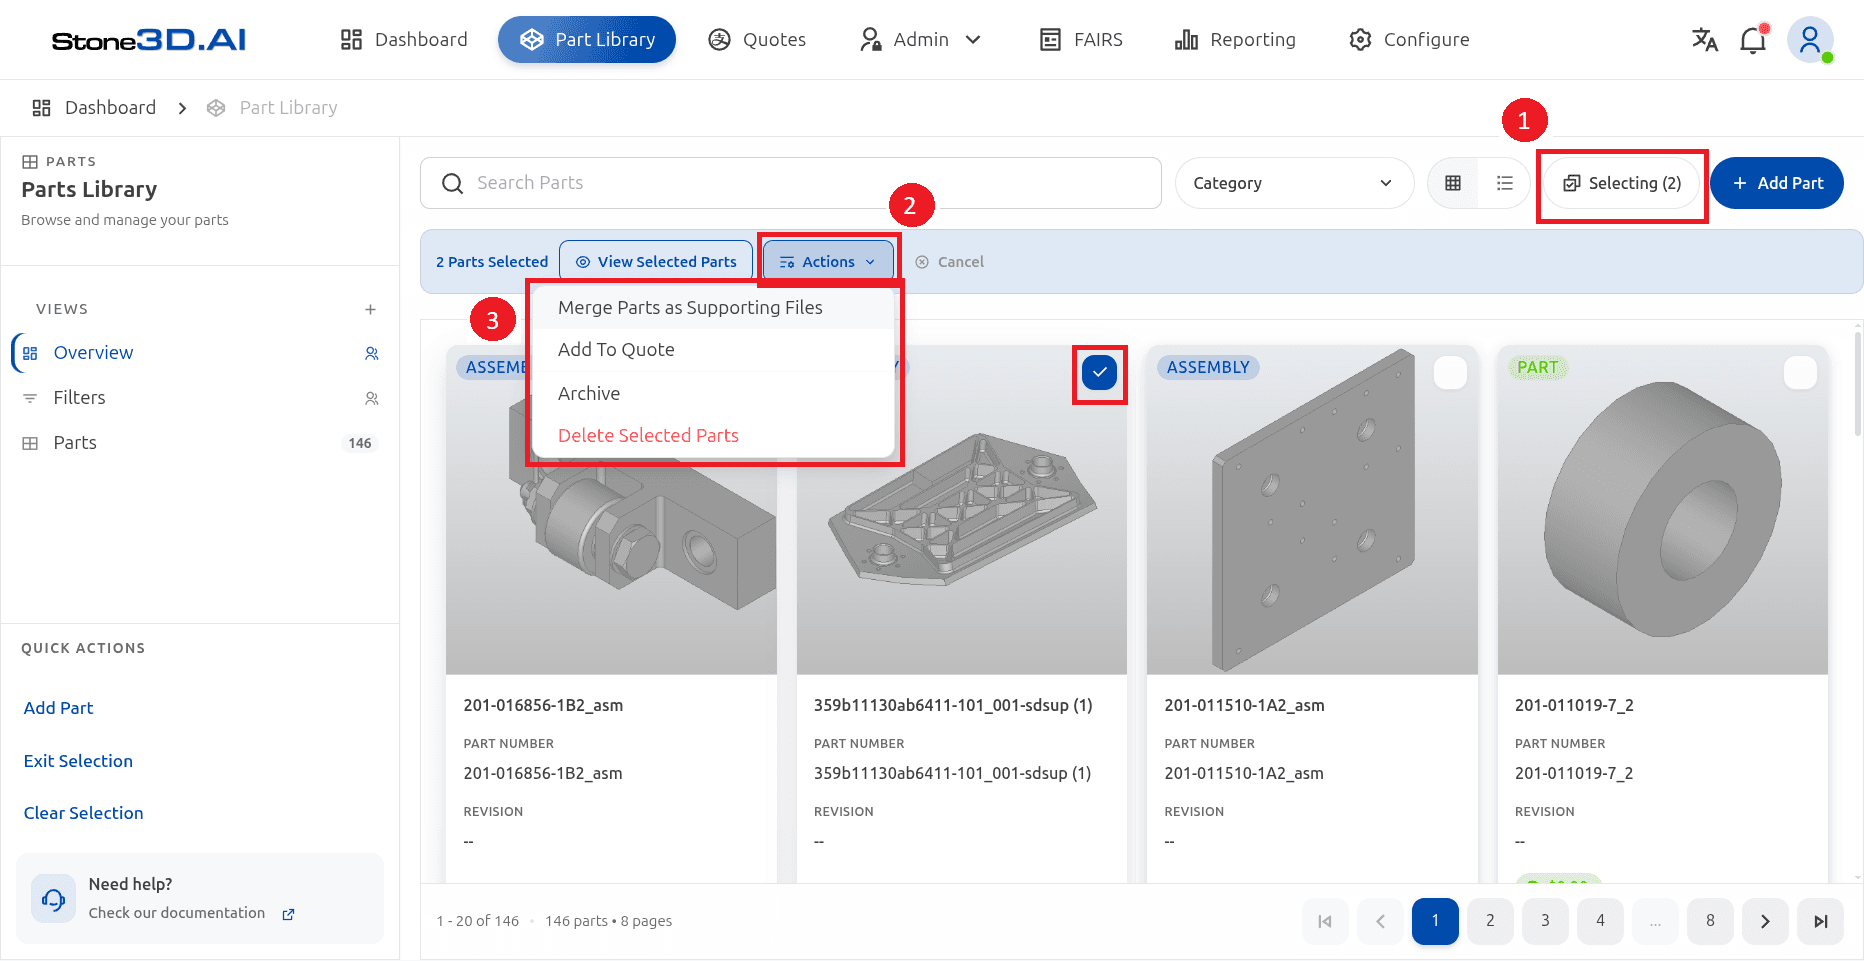Open the Category dropdown
The height and width of the screenshot is (961, 1864).
click(x=1294, y=183)
